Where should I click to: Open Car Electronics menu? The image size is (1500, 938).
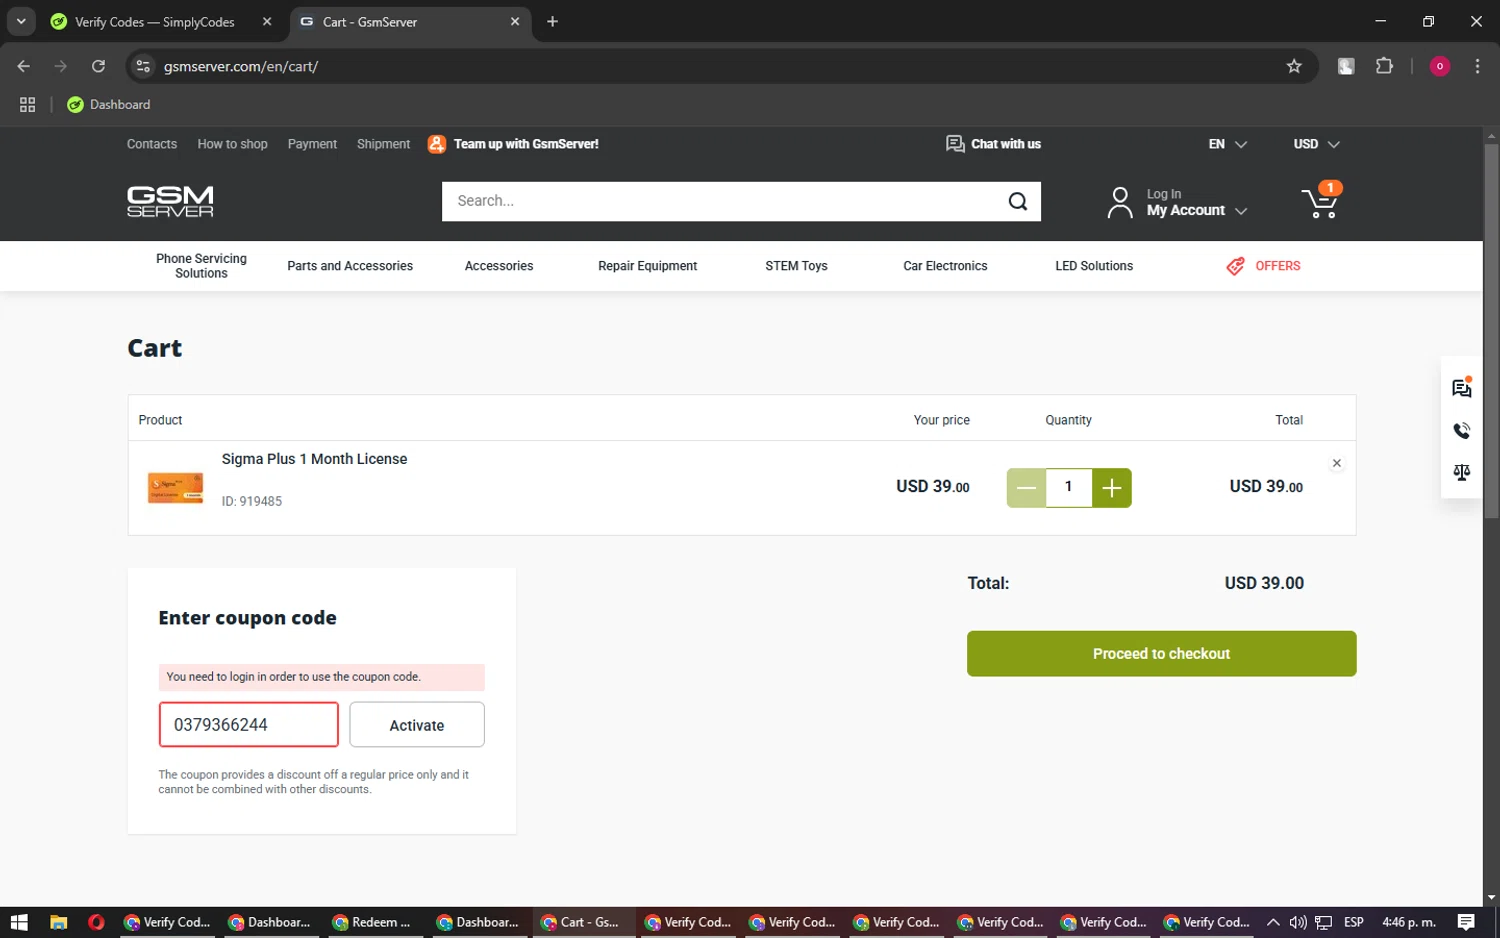[x=945, y=266]
